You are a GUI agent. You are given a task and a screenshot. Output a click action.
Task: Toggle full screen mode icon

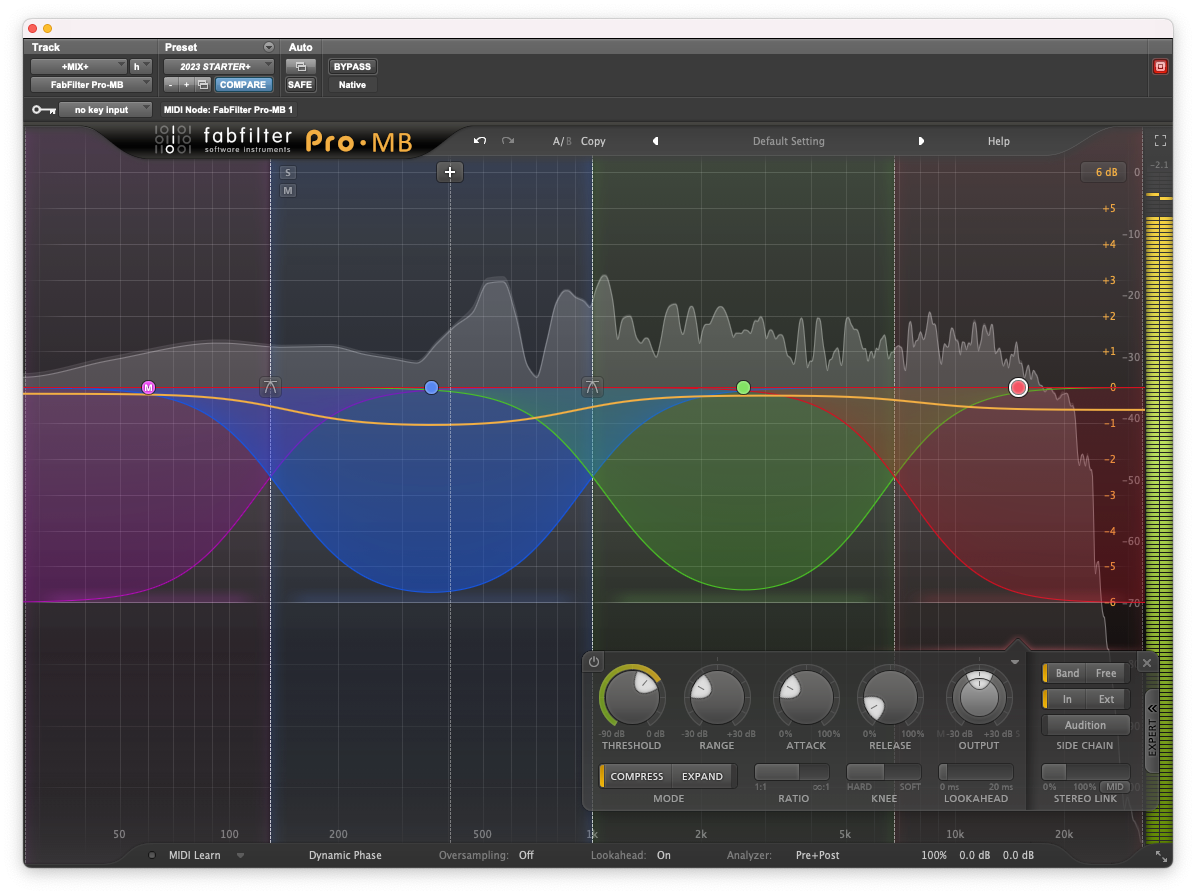coord(1160,141)
